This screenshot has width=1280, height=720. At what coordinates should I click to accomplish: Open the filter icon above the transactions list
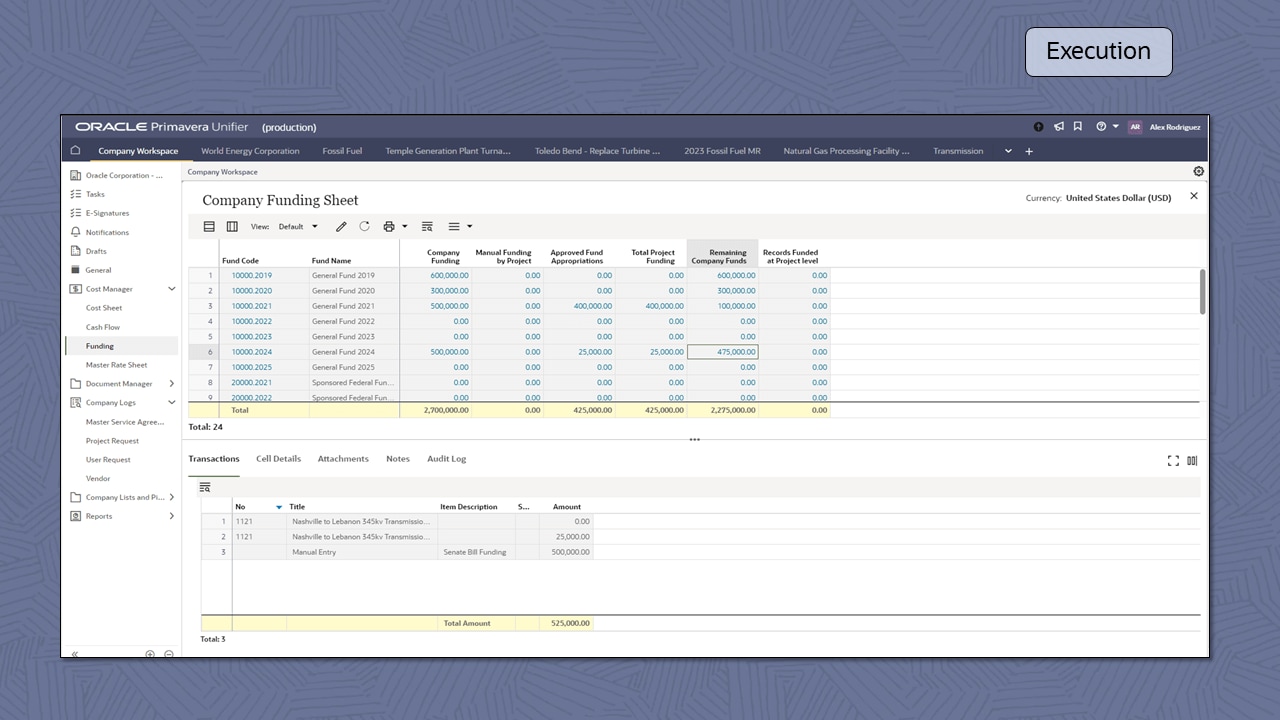pos(205,487)
